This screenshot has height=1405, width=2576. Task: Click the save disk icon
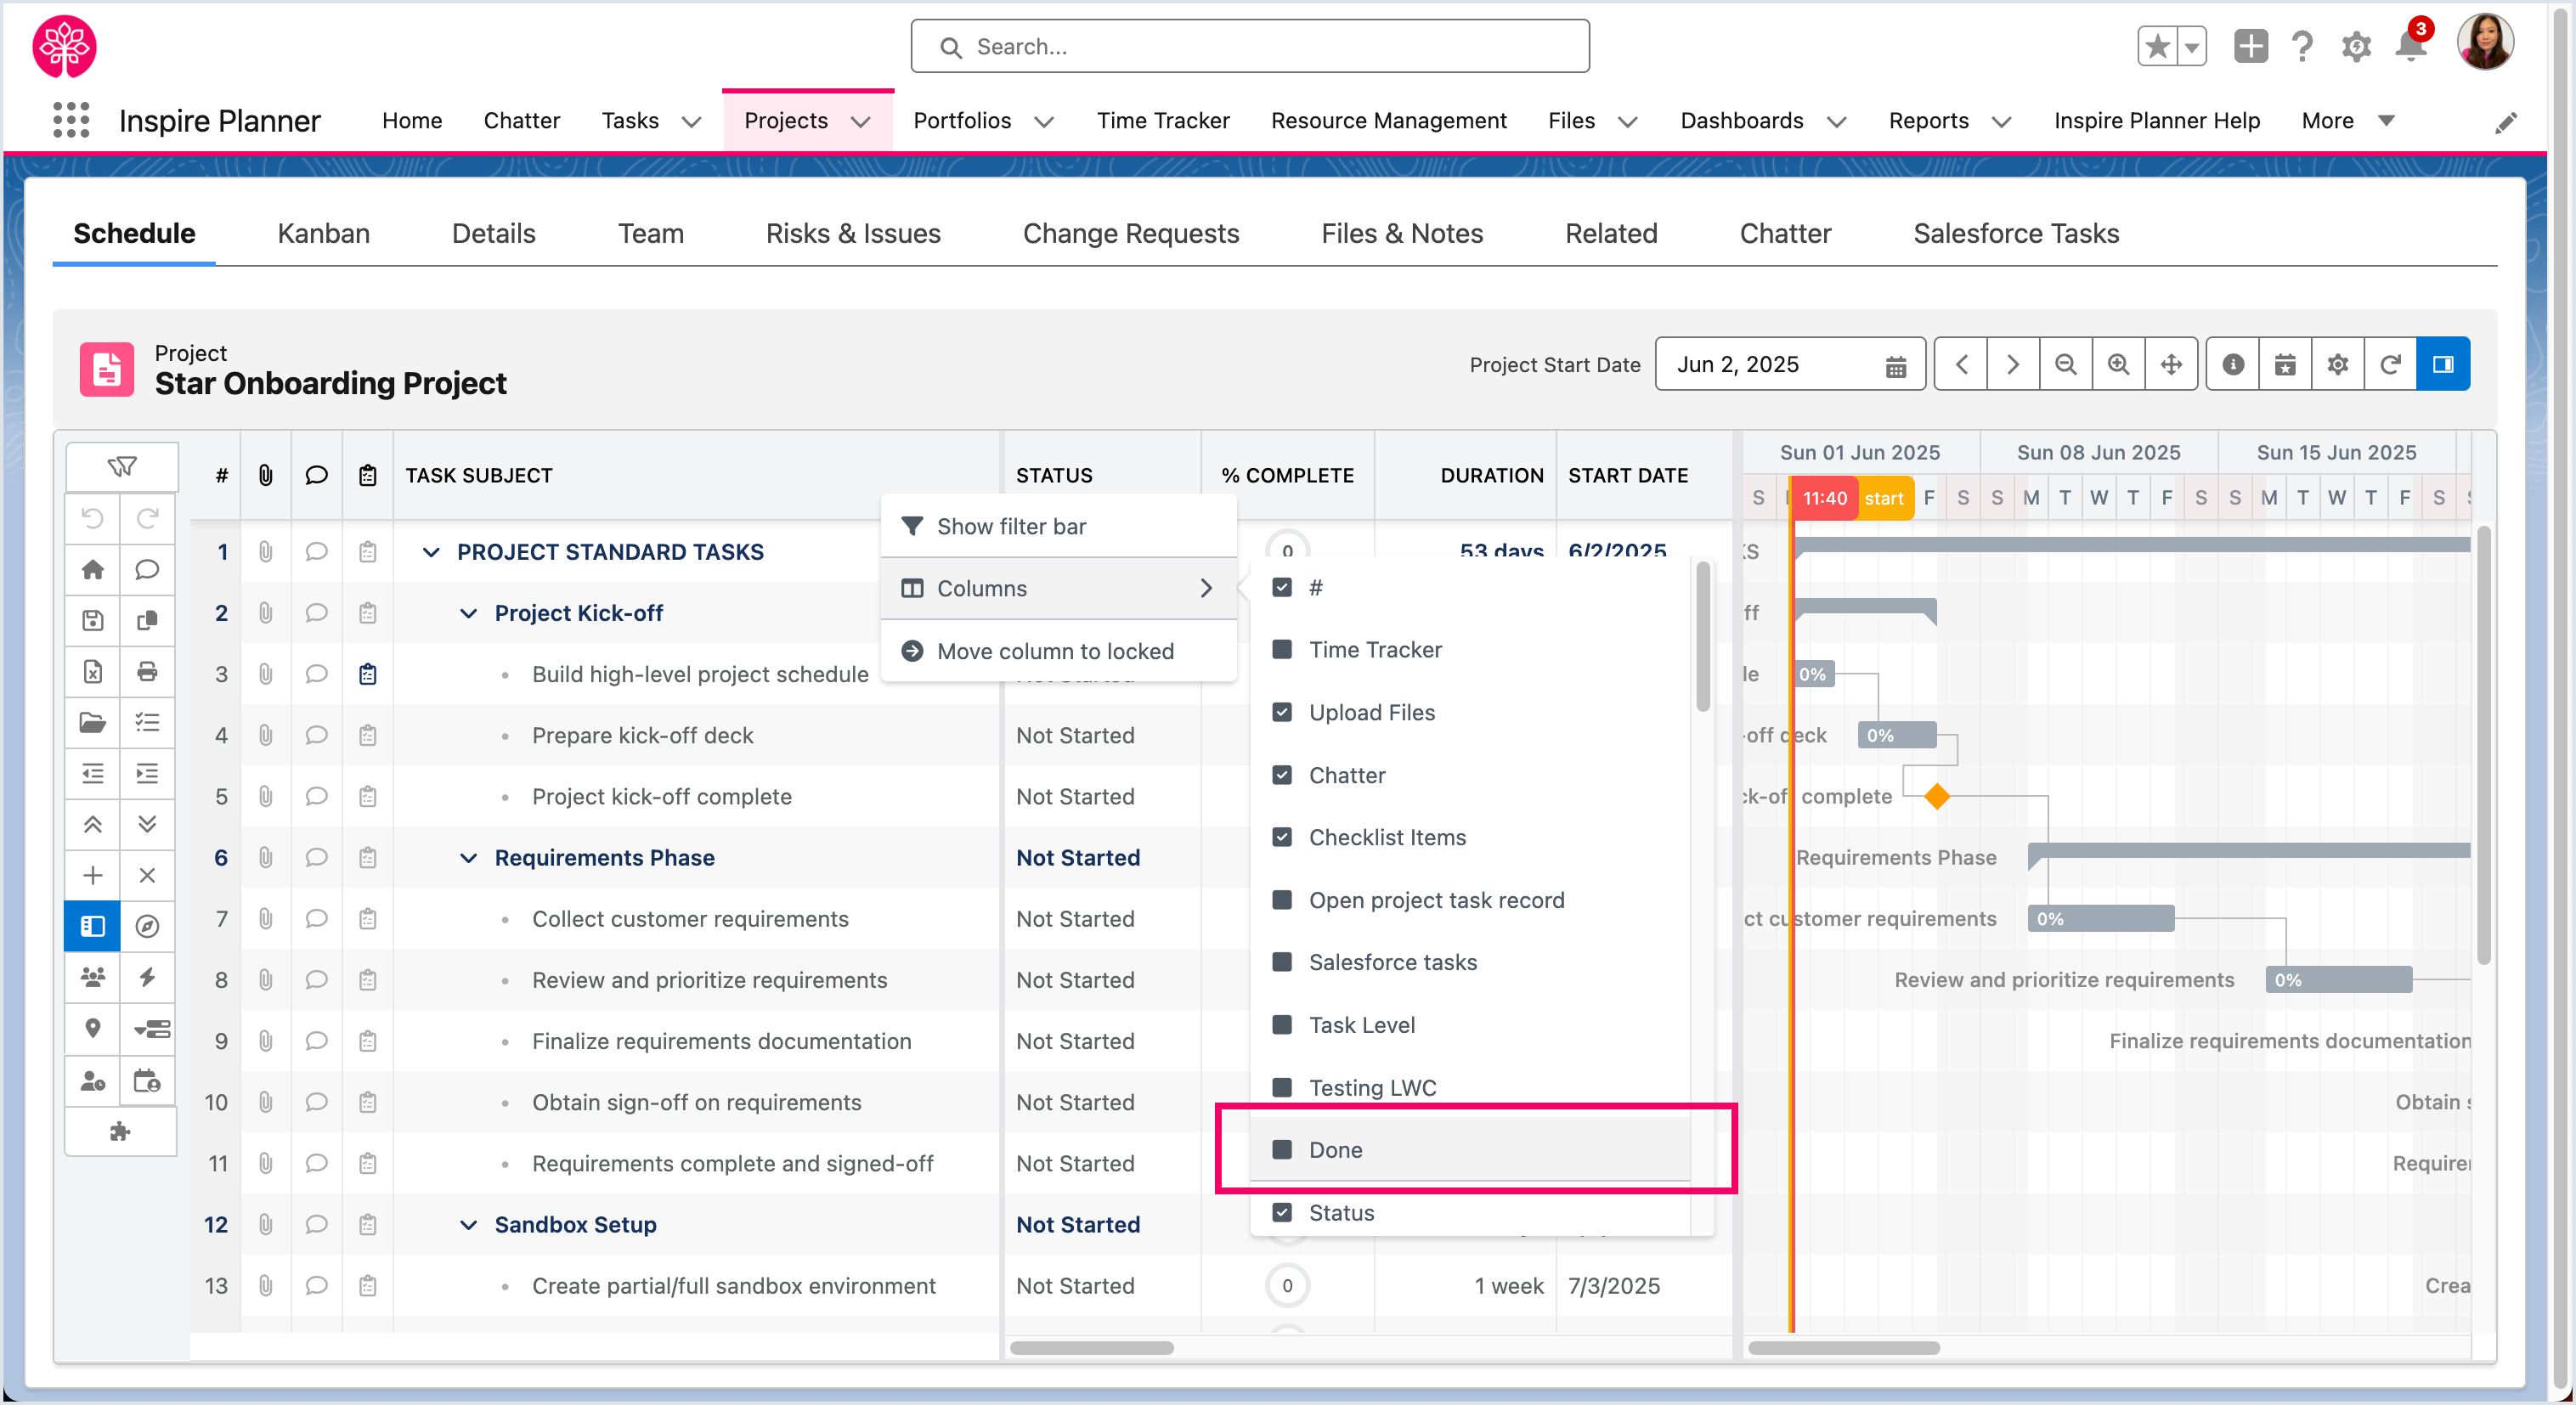(93, 620)
